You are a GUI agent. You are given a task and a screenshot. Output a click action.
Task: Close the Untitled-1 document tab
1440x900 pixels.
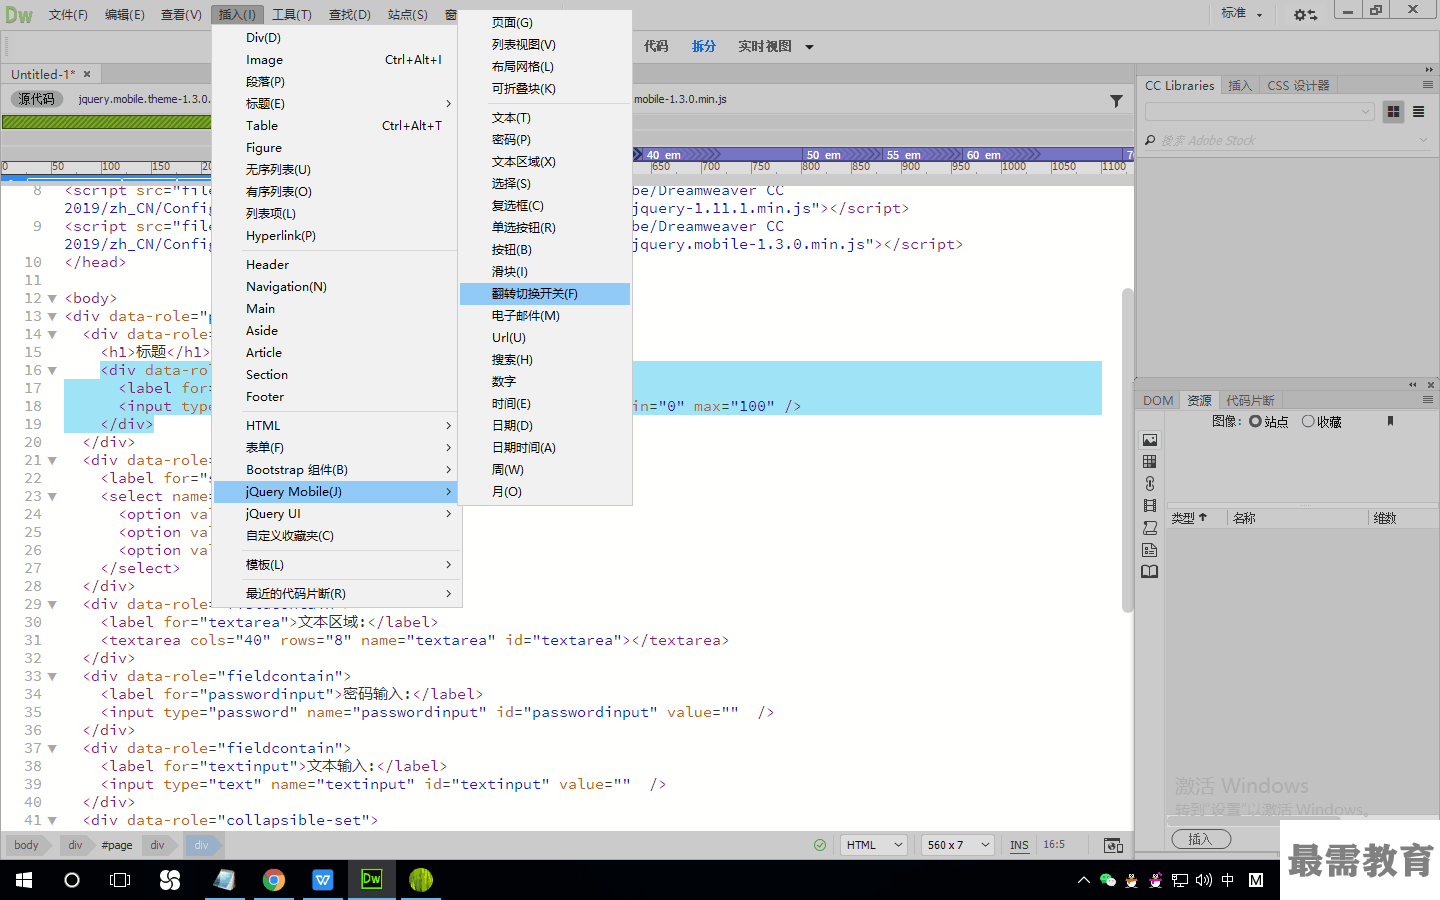coord(87,74)
